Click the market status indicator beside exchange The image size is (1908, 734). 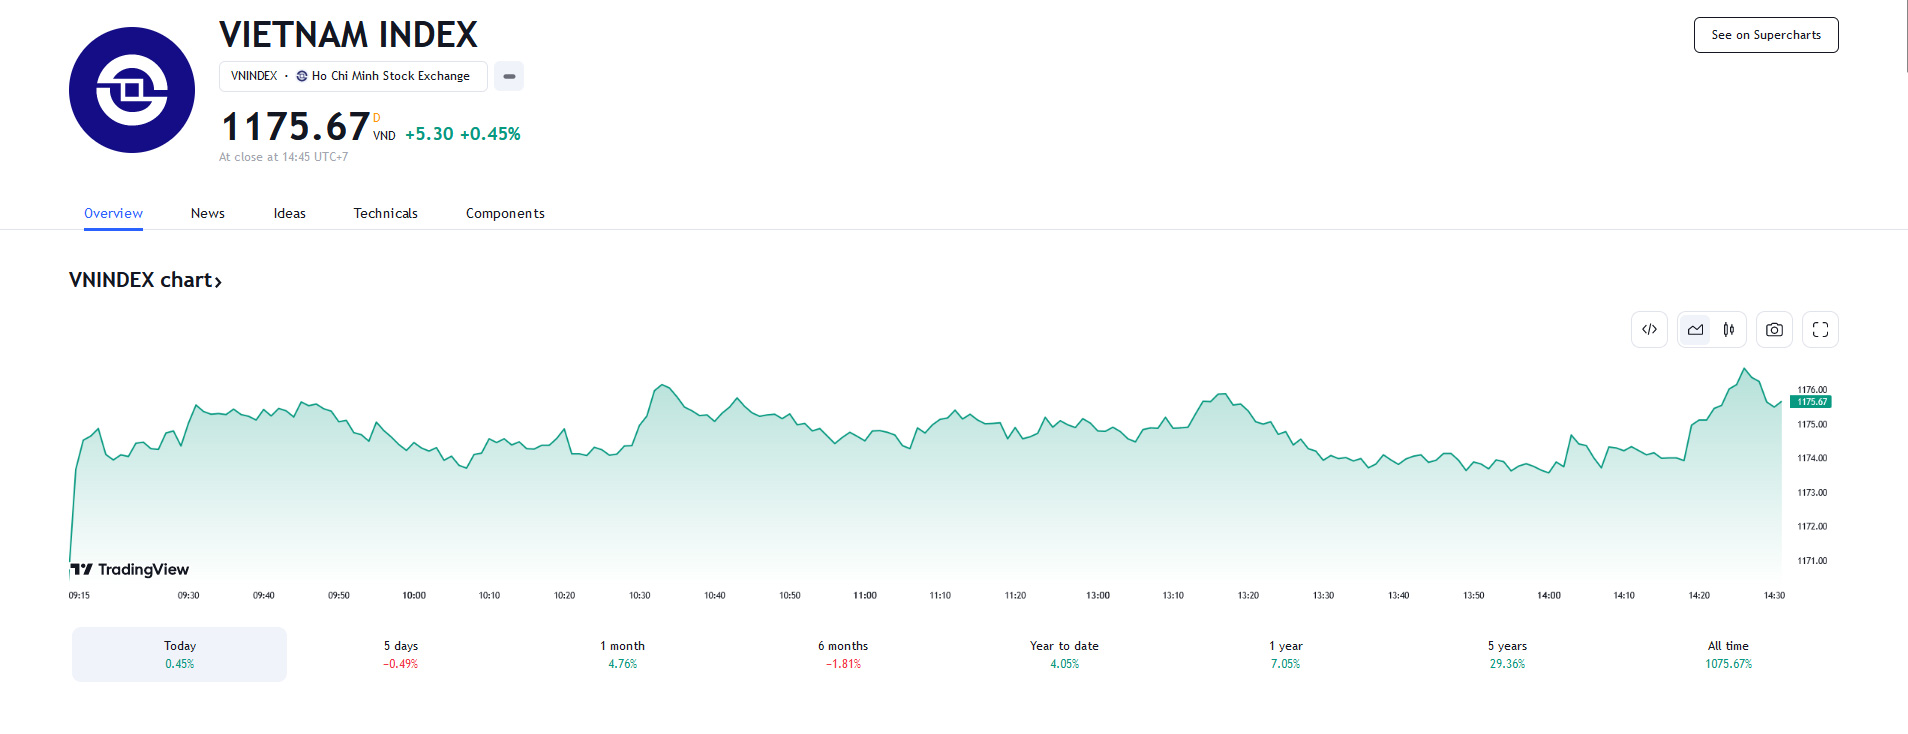click(x=509, y=76)
